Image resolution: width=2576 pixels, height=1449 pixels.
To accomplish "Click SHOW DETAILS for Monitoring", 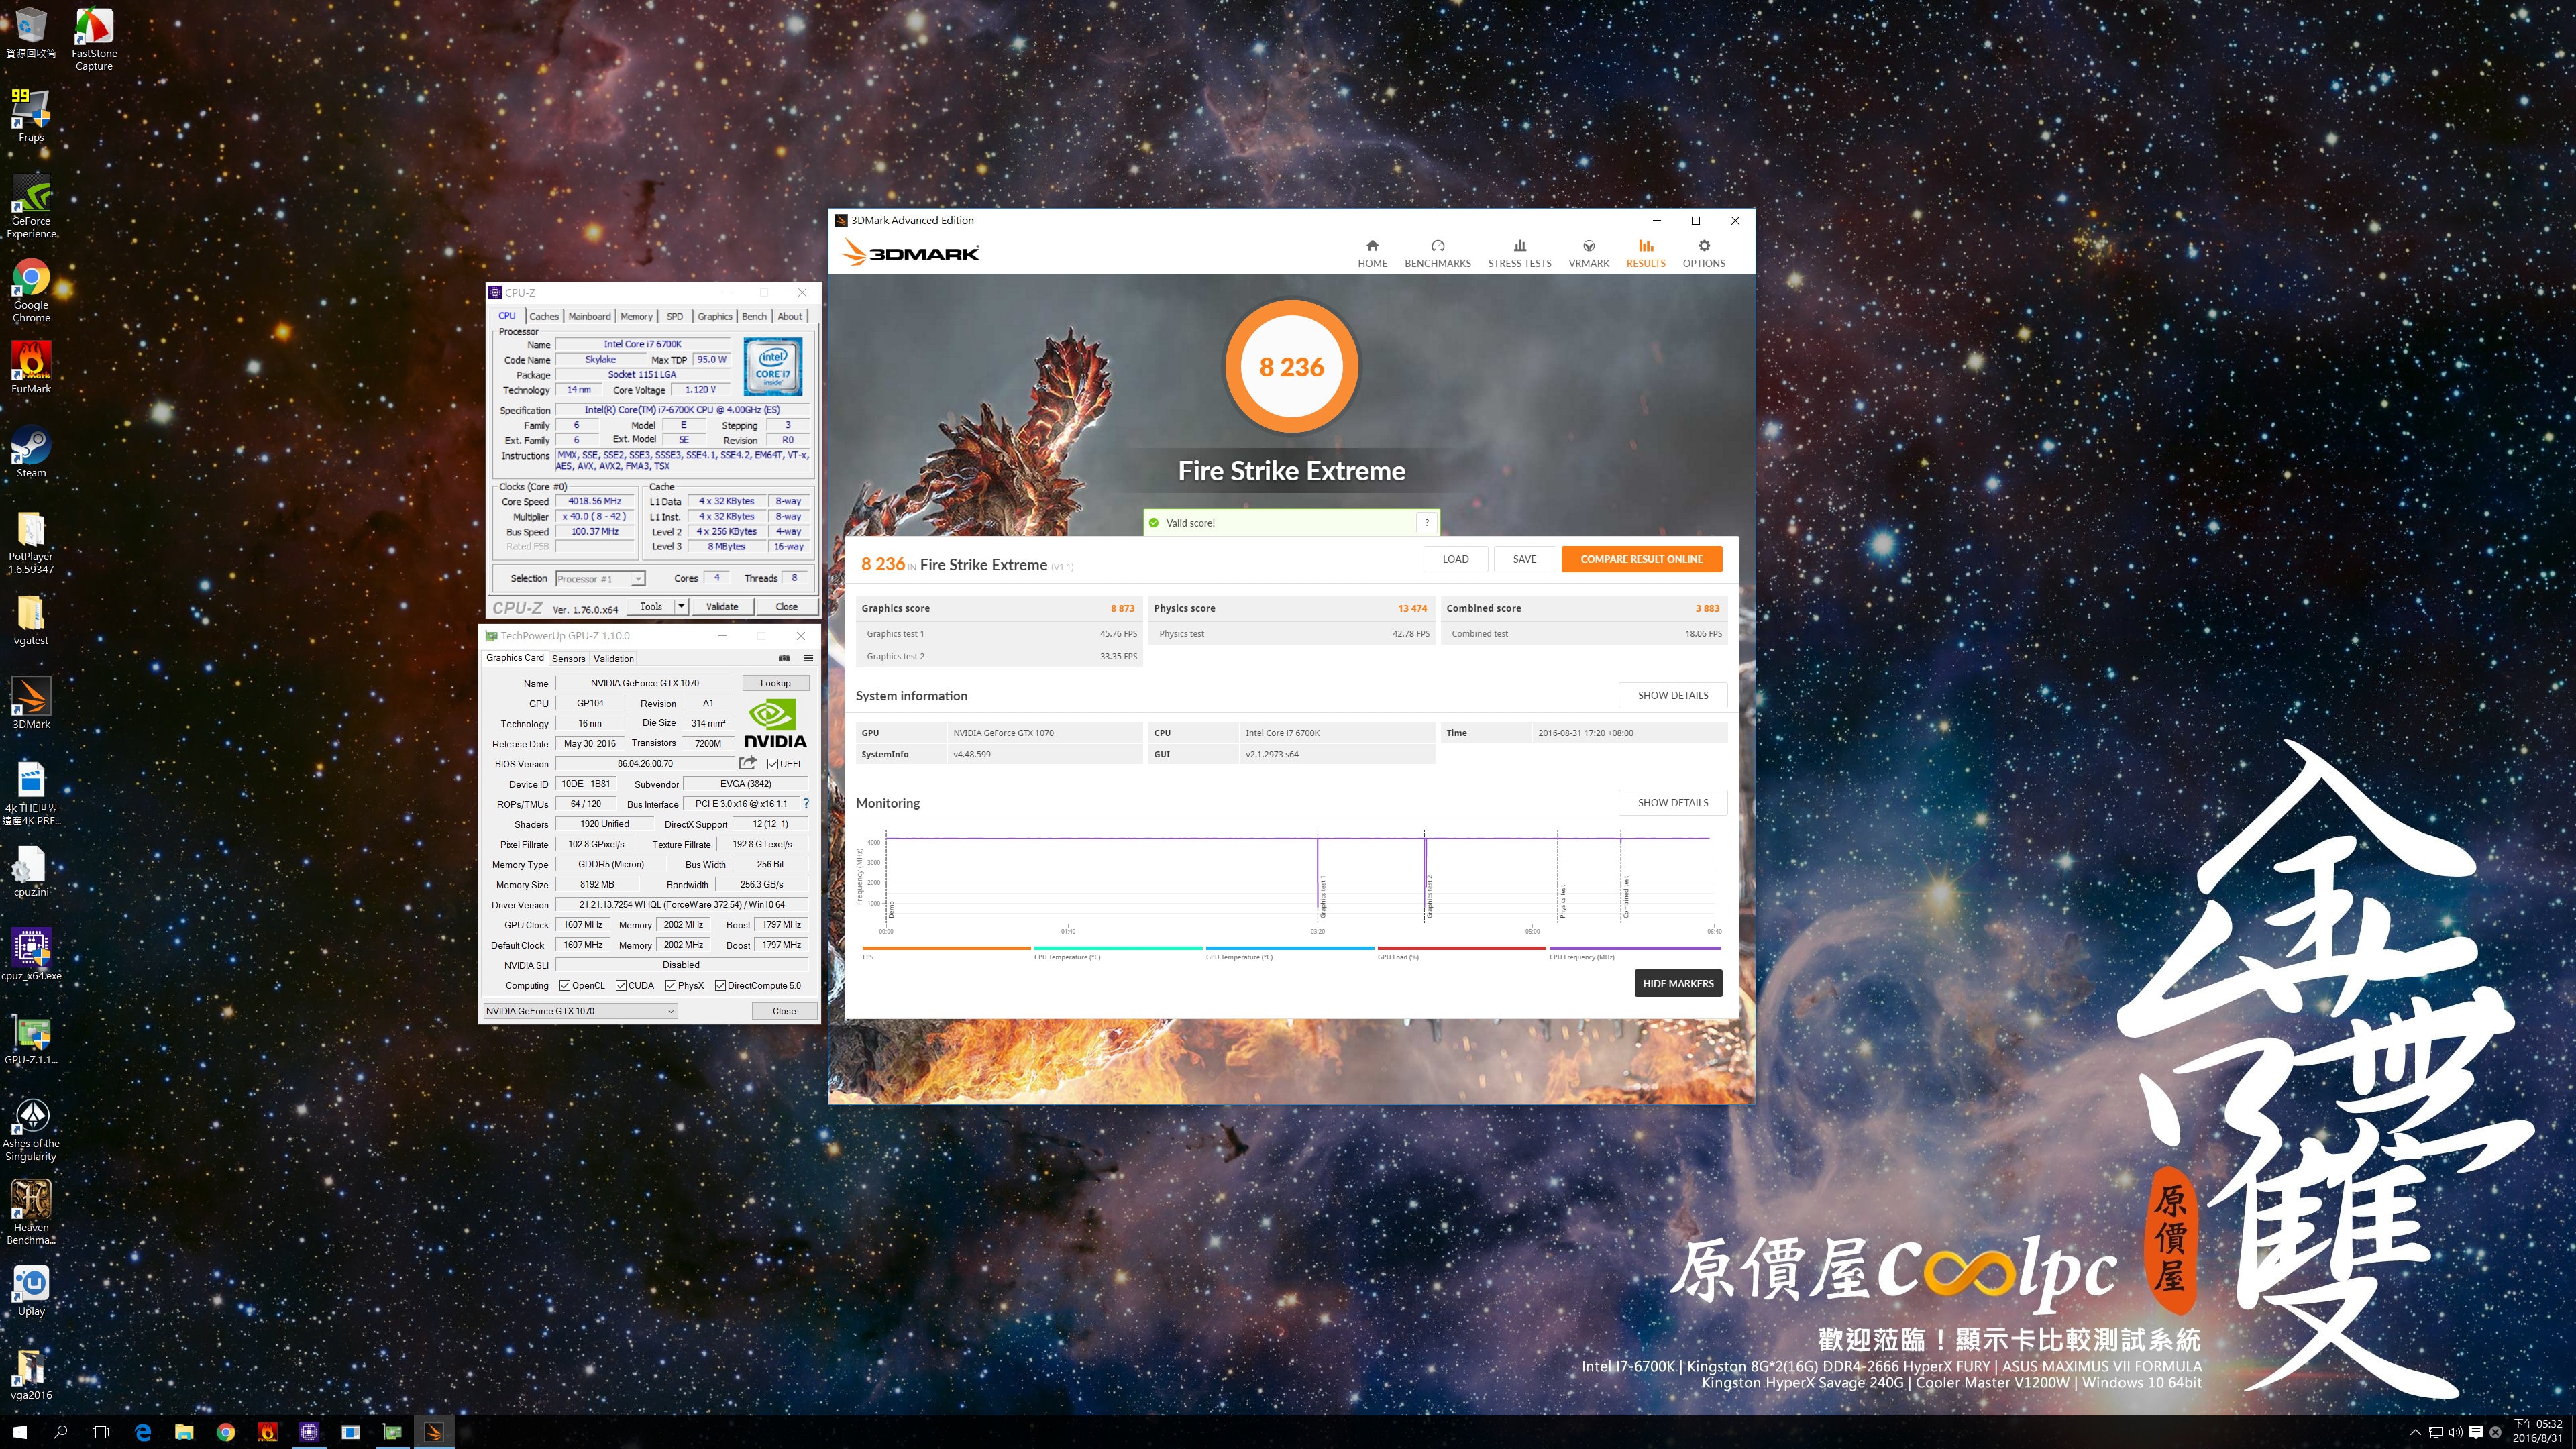I will tap(1672, 802).
